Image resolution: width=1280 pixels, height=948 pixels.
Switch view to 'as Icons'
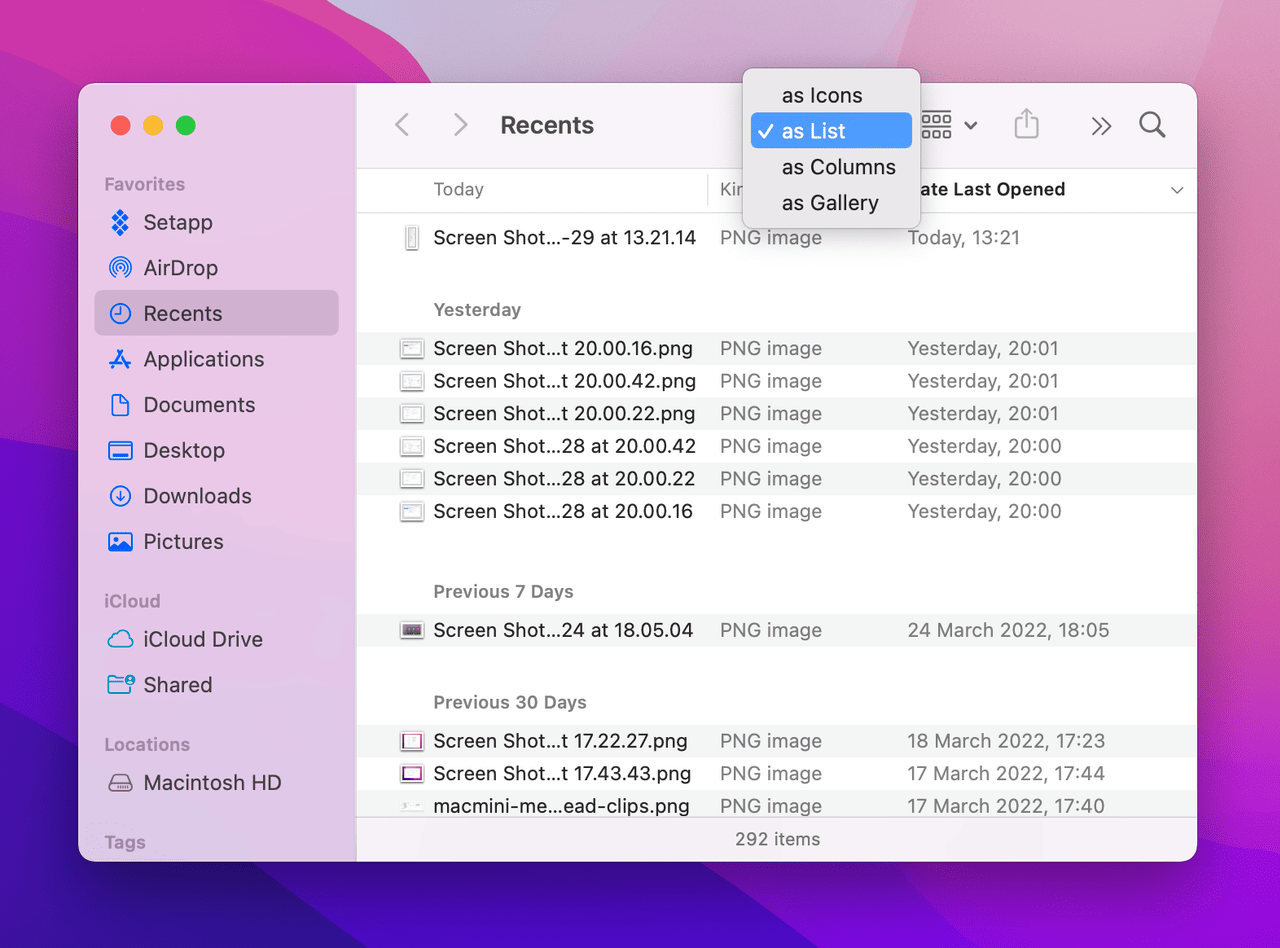[822, 95]
